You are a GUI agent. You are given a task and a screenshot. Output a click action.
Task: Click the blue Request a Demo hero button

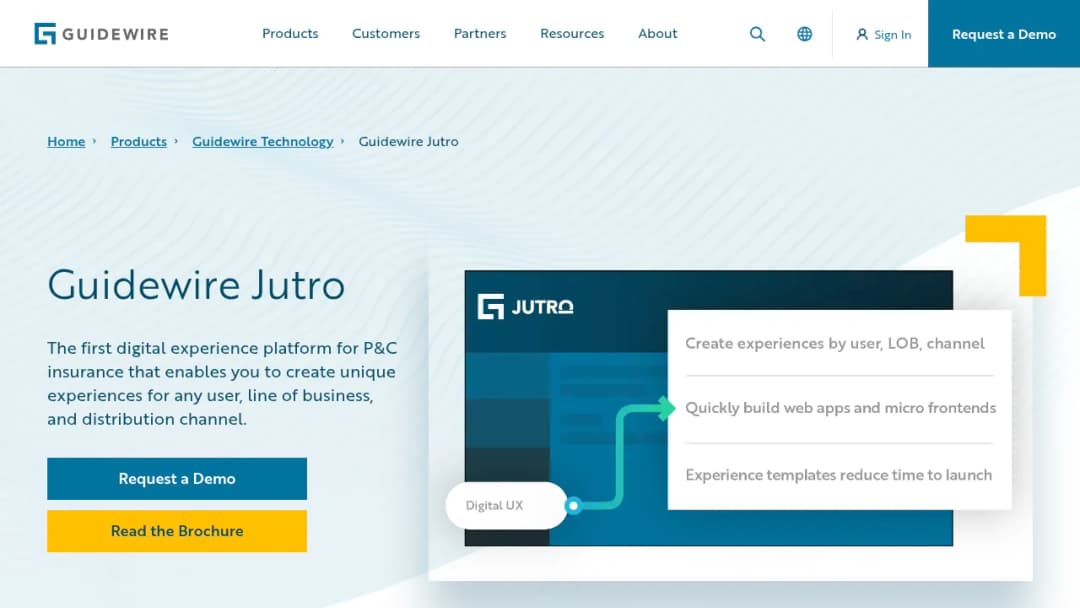[x=177, y=479]
